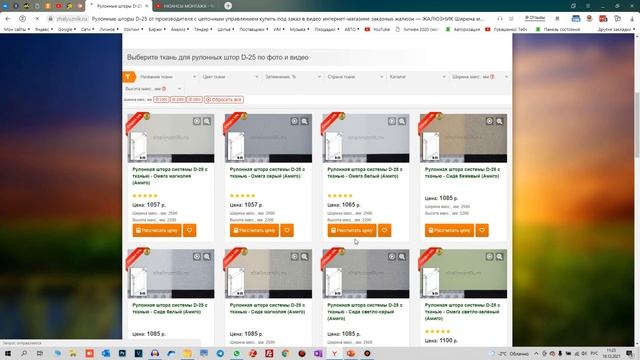
Task: Expand Каталог filter dropdown
Action: click(417, 77)
